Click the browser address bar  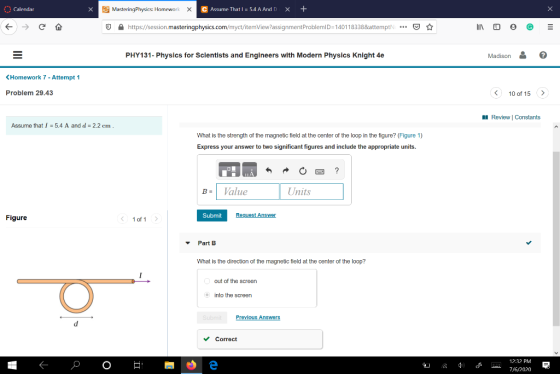261,27
